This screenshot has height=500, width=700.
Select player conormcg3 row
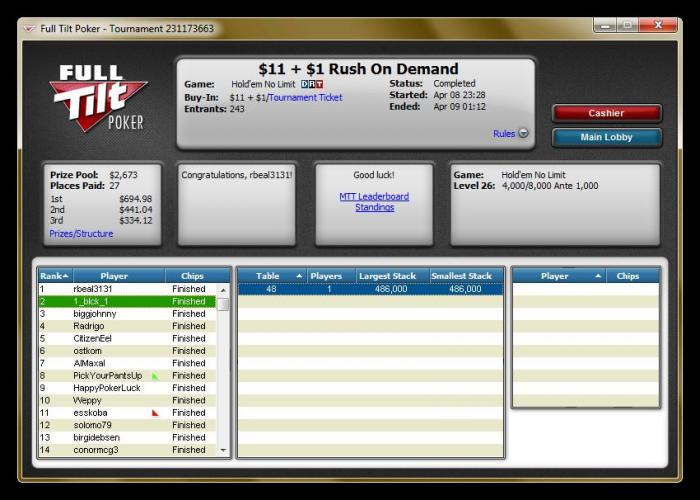tap(128, 450)
